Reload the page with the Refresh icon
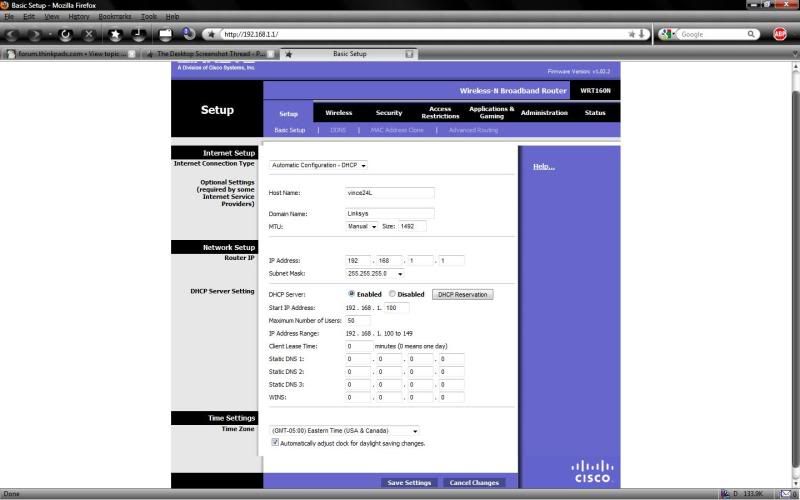The height and width of the screenshot is (500, 800). (65, 35)
